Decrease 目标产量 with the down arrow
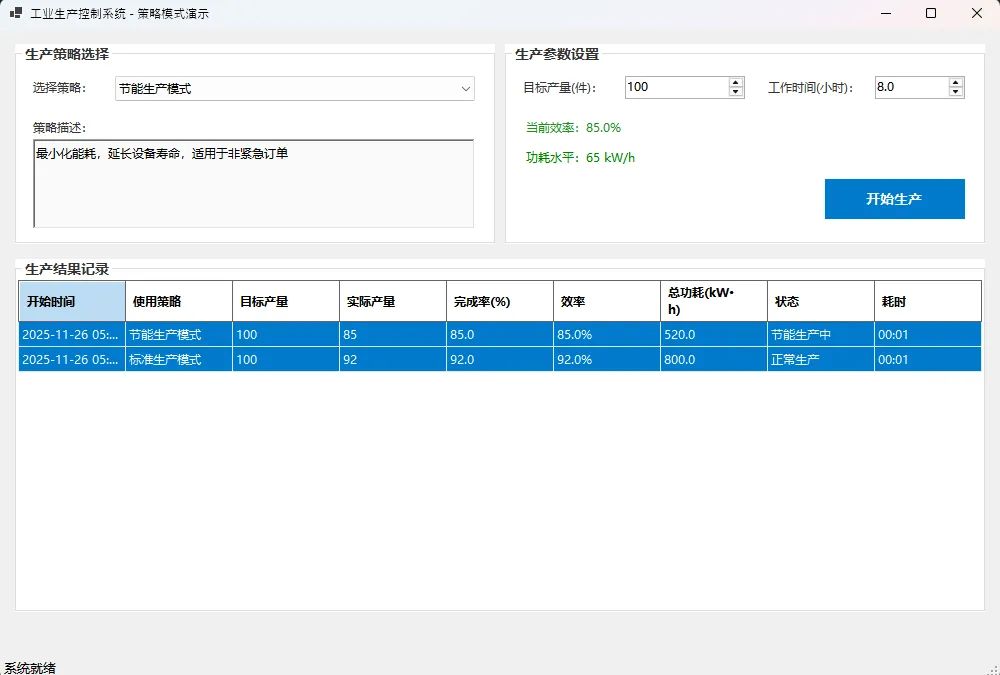Viewport: 1000px width, 675px height. click(736, 92)
